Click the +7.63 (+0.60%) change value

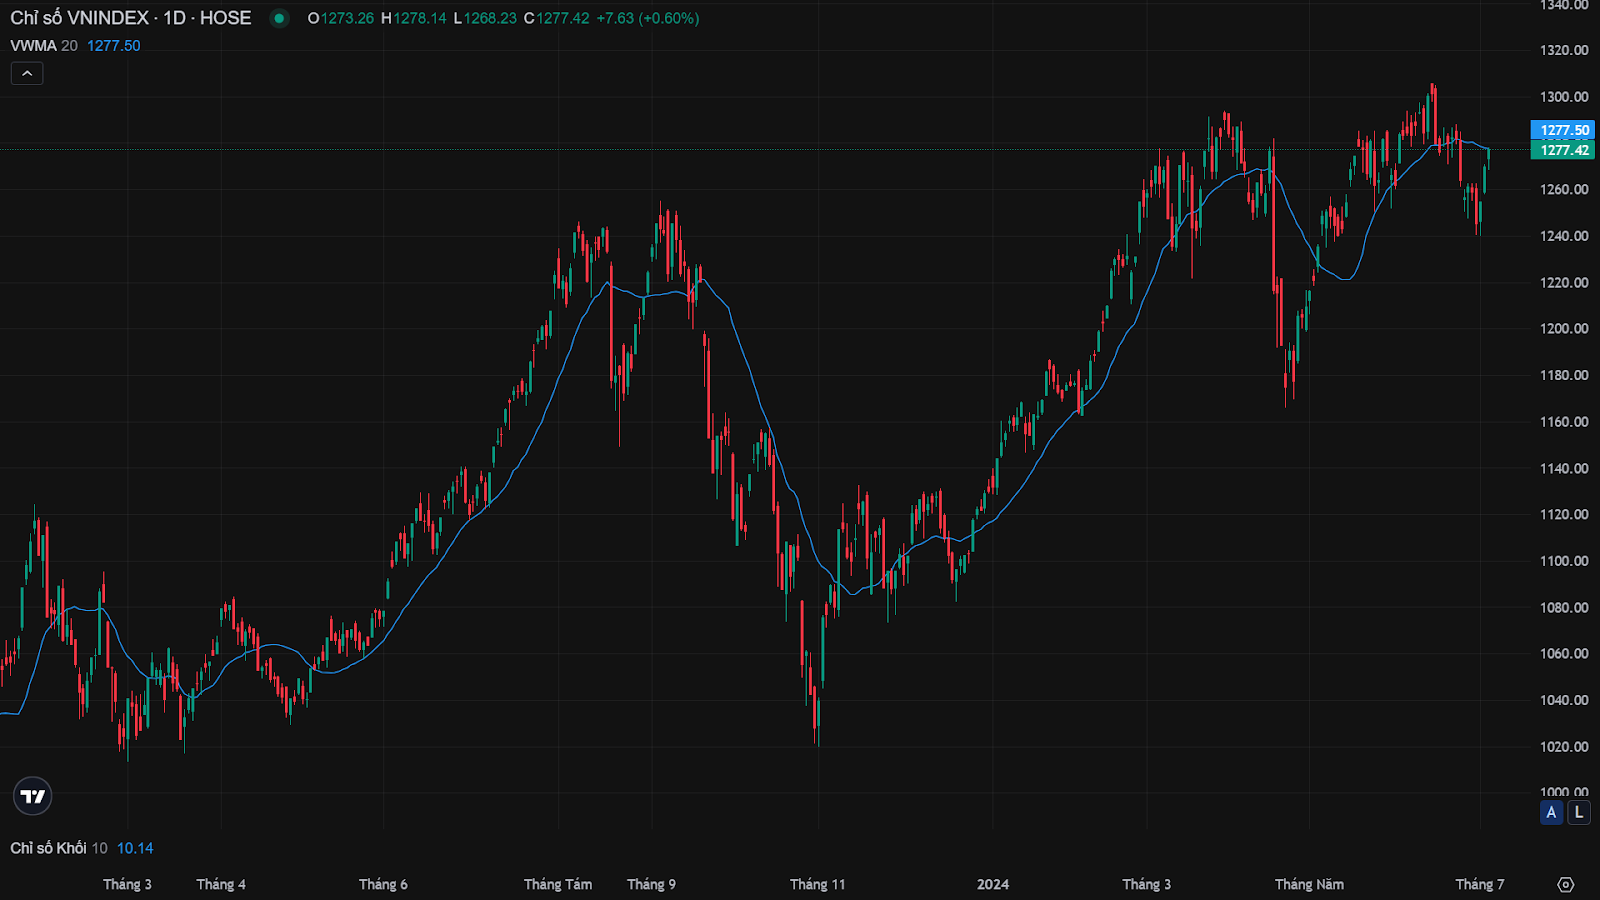coord(648,18)
